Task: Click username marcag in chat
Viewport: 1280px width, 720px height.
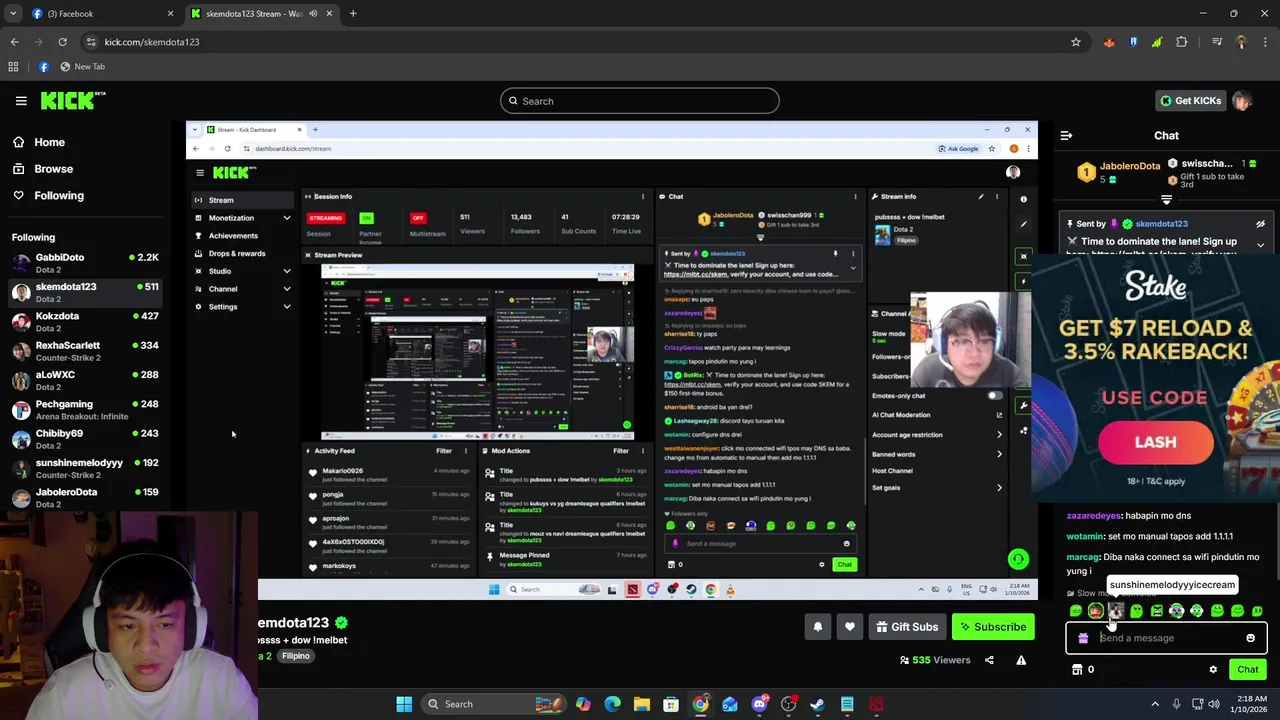Action: (1083, 557)
